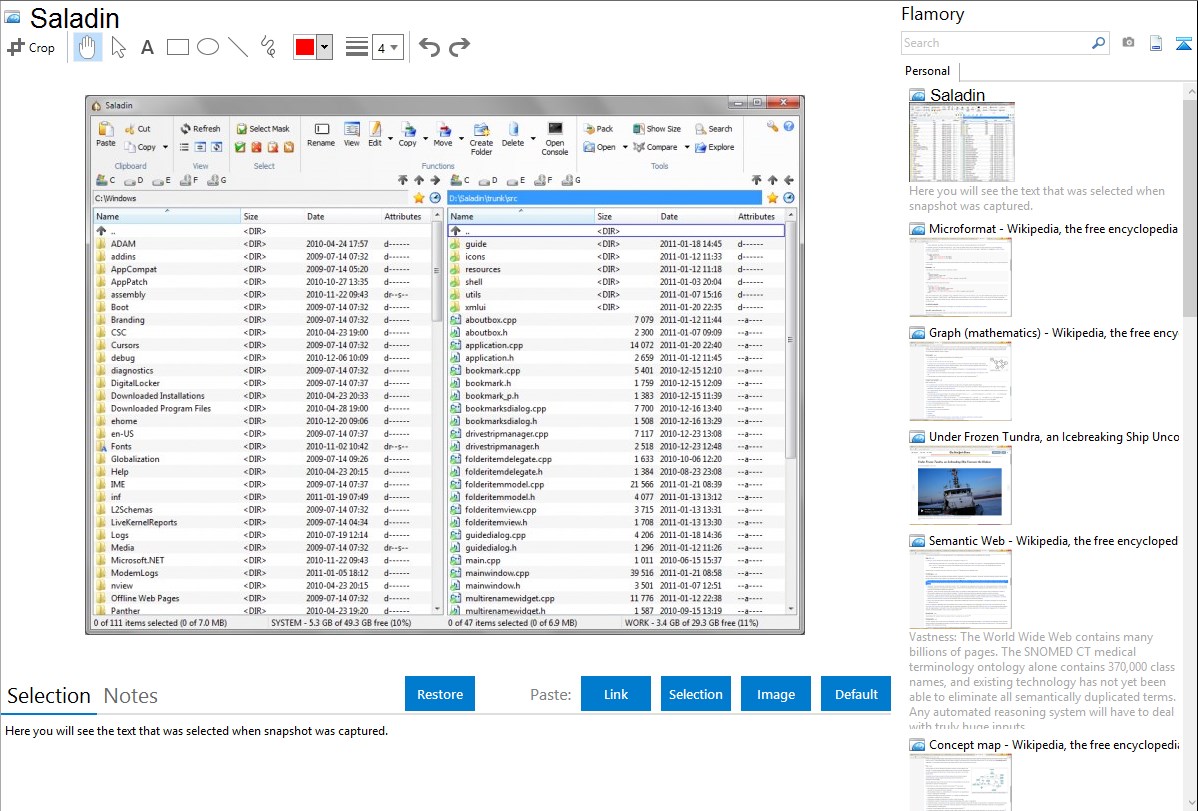Click Create Folder in Saladin toolbar
This screenshot has height=811, width=1198.
point(481,139)
